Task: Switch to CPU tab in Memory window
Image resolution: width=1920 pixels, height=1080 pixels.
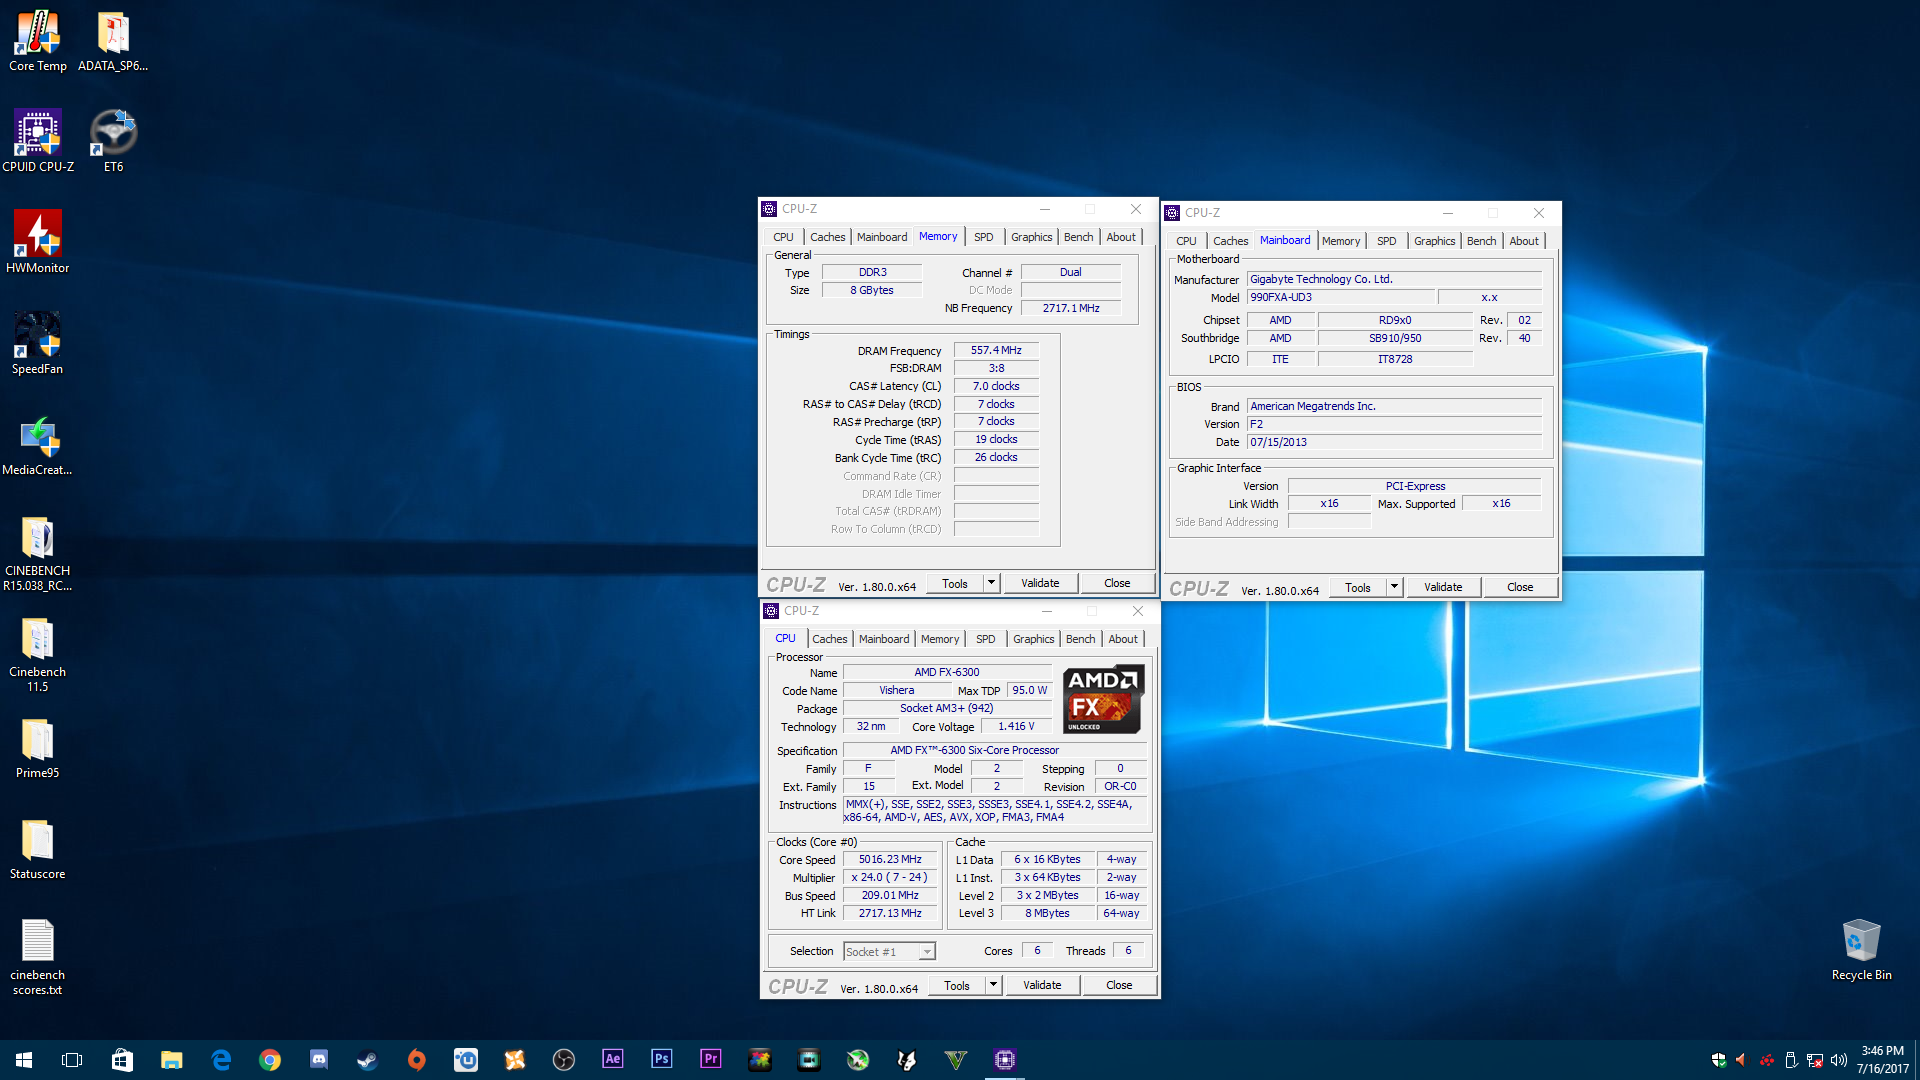Action: click(x=783, y=237)
